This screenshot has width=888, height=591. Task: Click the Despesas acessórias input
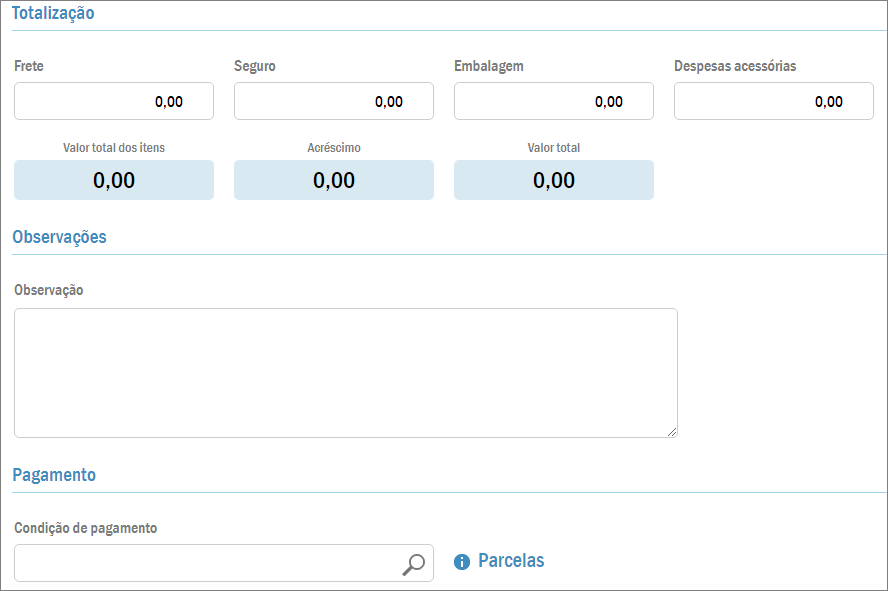(x=774, y=101)
